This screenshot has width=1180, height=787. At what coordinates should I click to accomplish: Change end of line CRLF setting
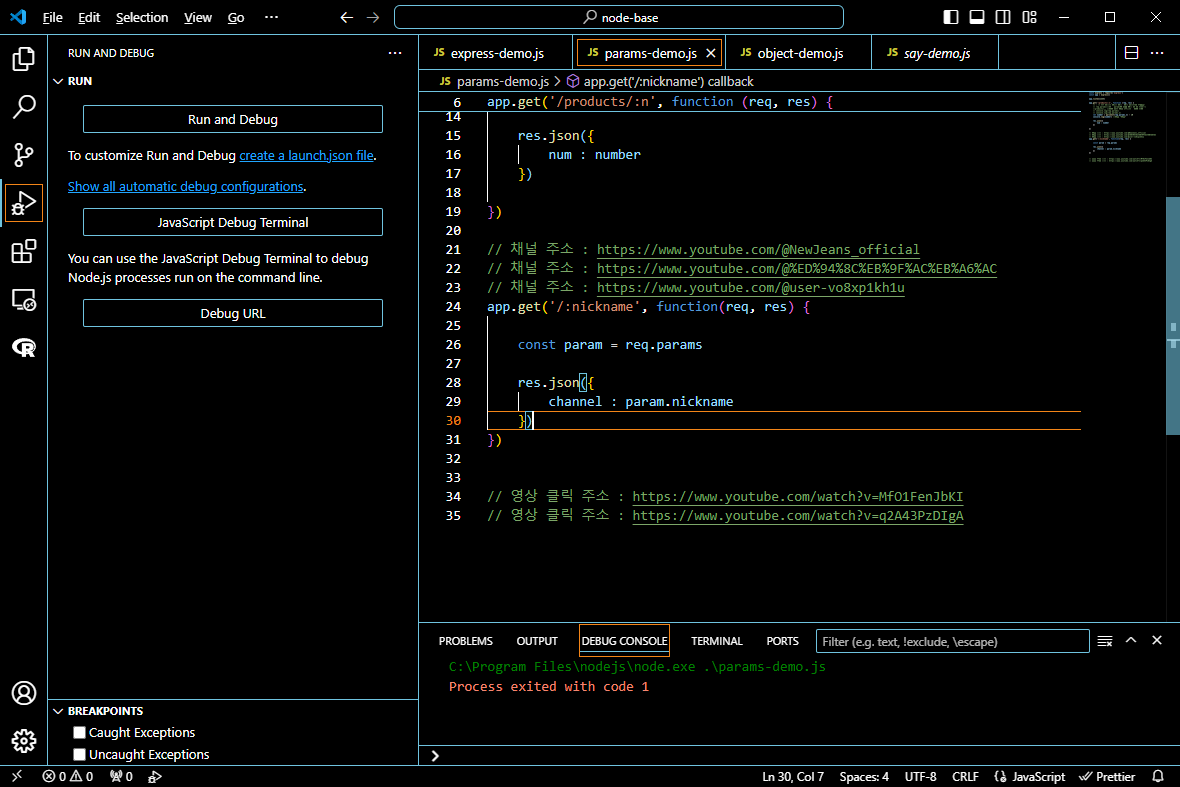tap(966, 776)
